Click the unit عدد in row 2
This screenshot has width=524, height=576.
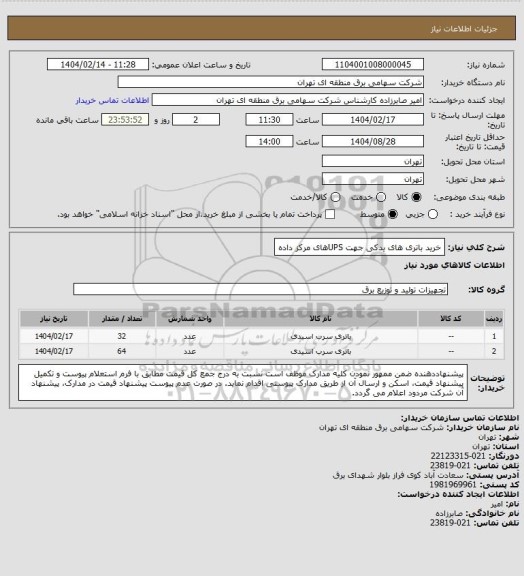[190, 351]
